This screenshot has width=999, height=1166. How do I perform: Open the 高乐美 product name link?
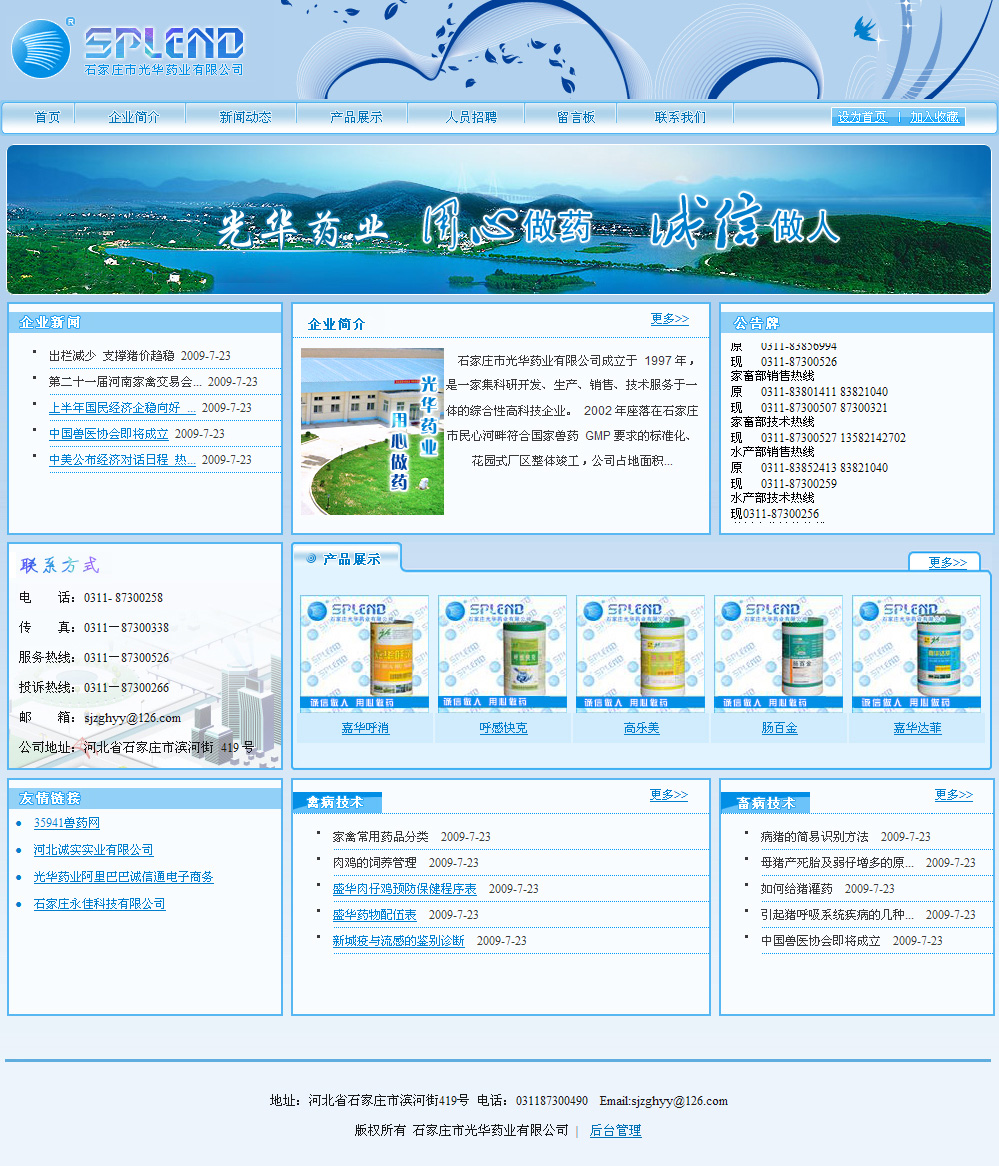[x=641, y=728]
